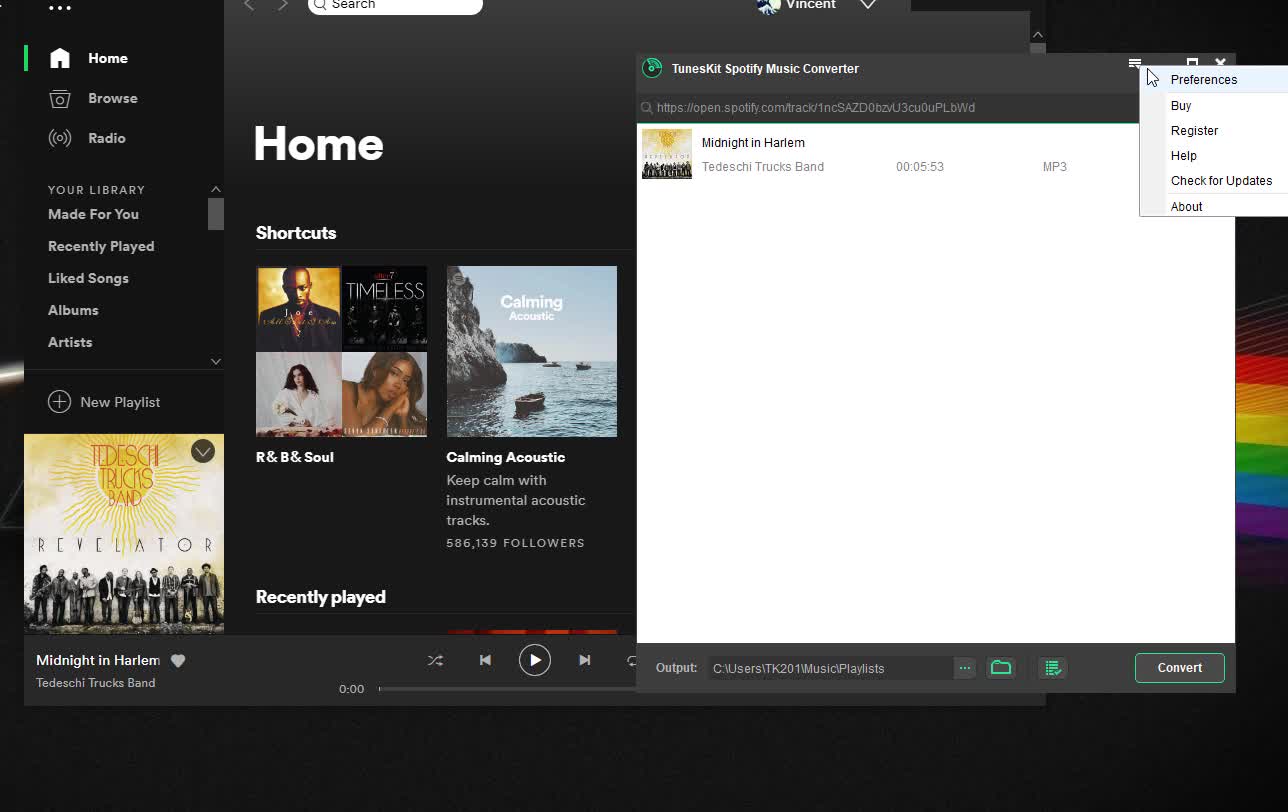Viewport: 1288px width, 812px height.
Task: Click the TunesKit Spotify URL field
Action: coord(890,107)
